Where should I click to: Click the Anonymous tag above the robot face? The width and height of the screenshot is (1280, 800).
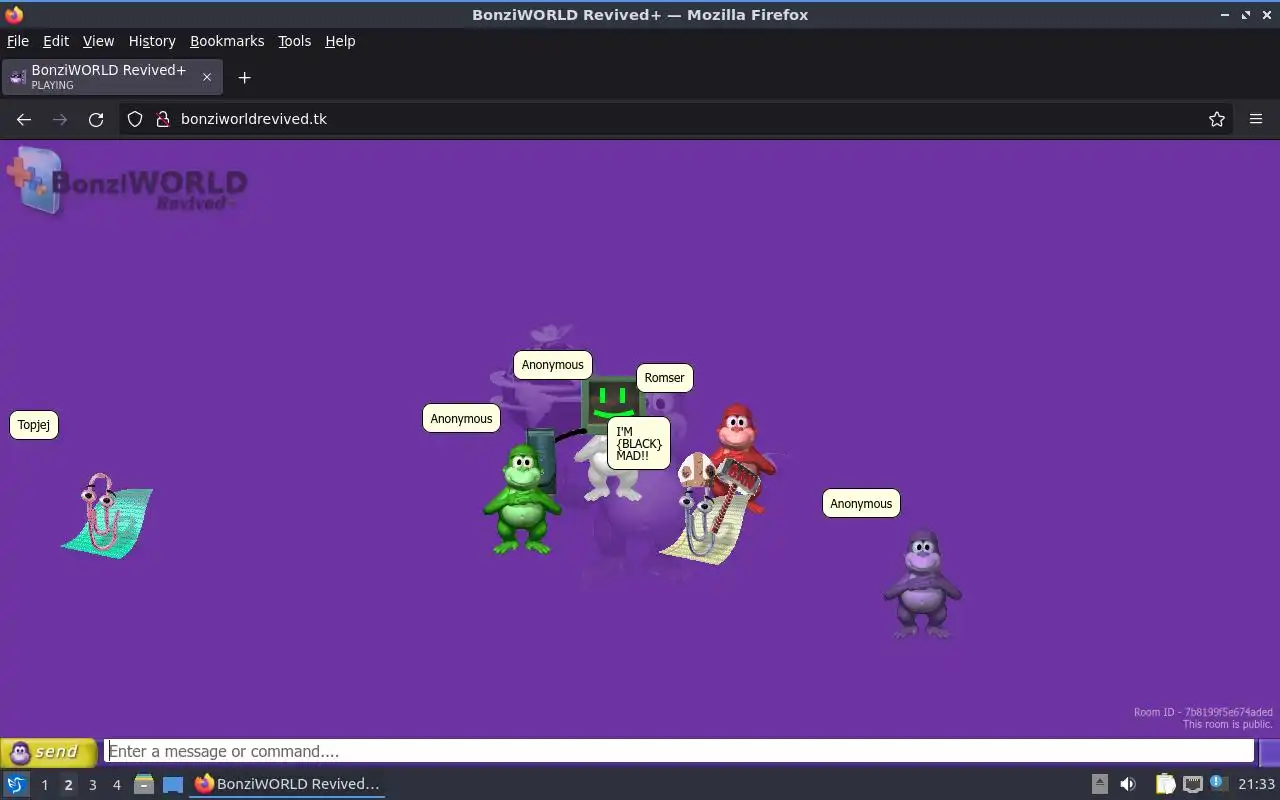[x=553, y=365]
